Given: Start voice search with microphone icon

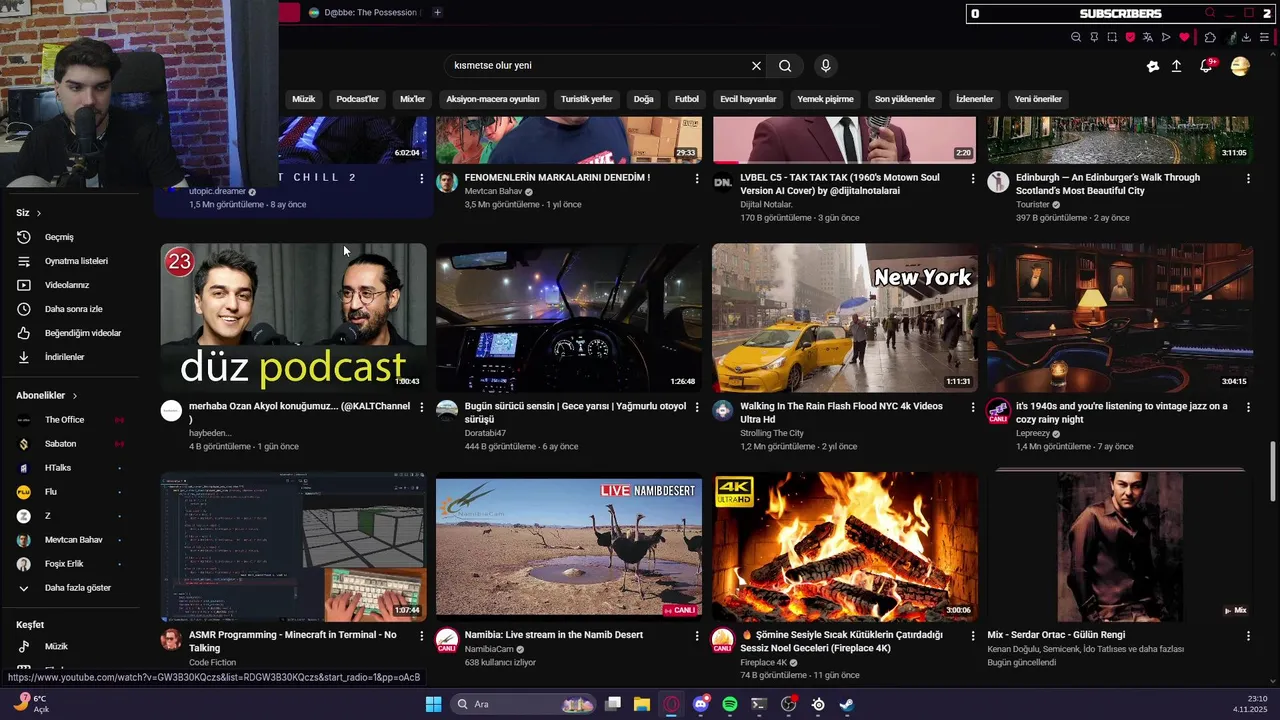Looking at the screenshot, I should tap(825, 66).
